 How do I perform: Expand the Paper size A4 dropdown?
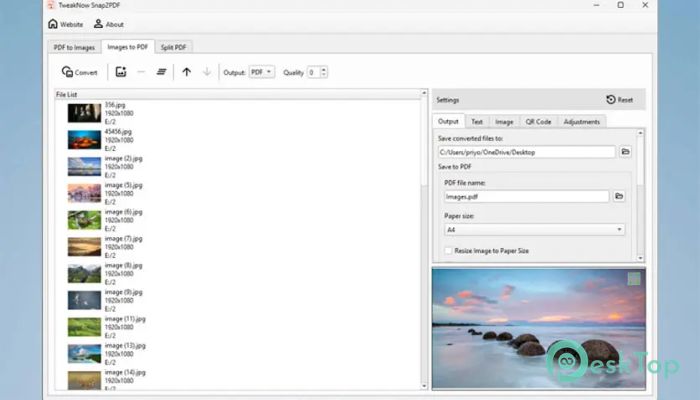(x=534, y=229)
